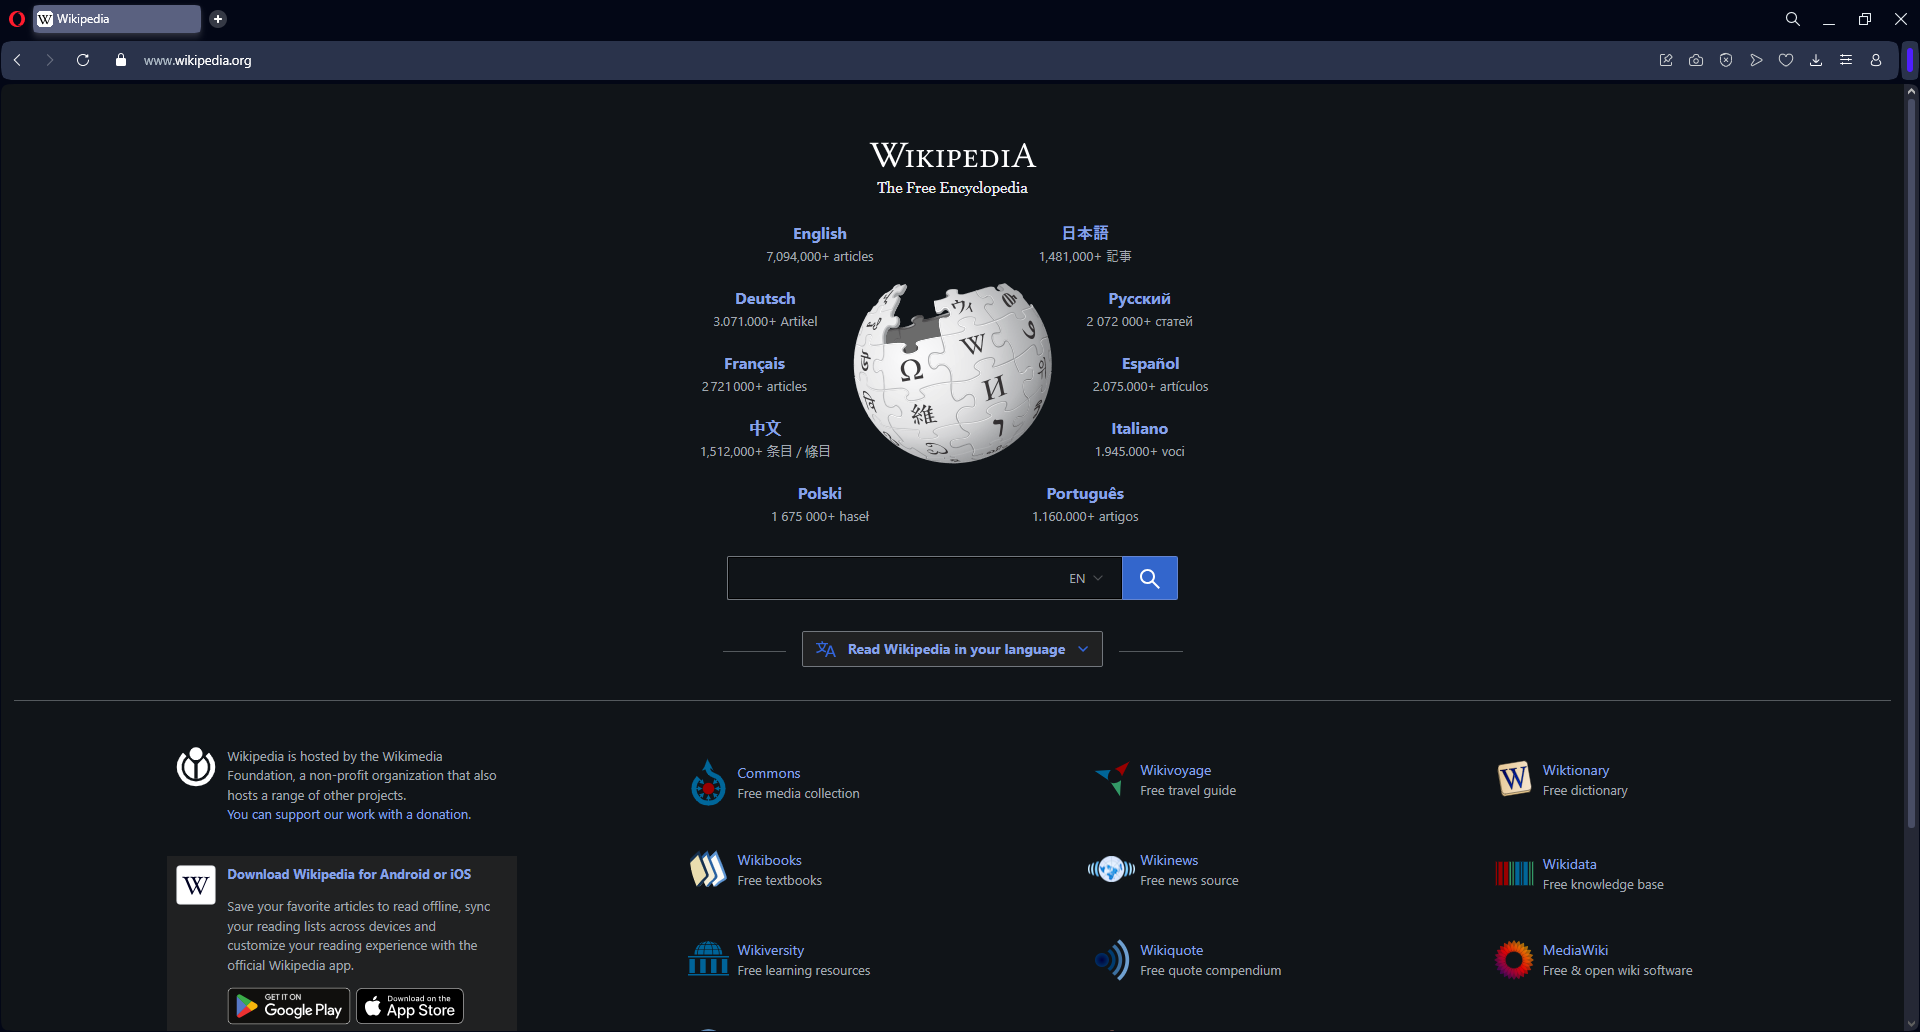Open the Wikinews text link
Viewport: 1920px width, 1032px height.
(1169, 860)
